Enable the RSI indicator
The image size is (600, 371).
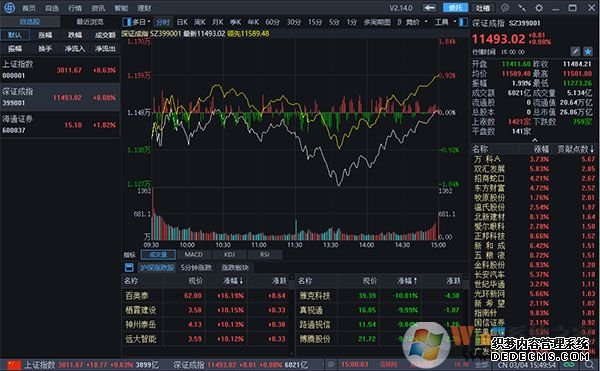coord(264,254)
